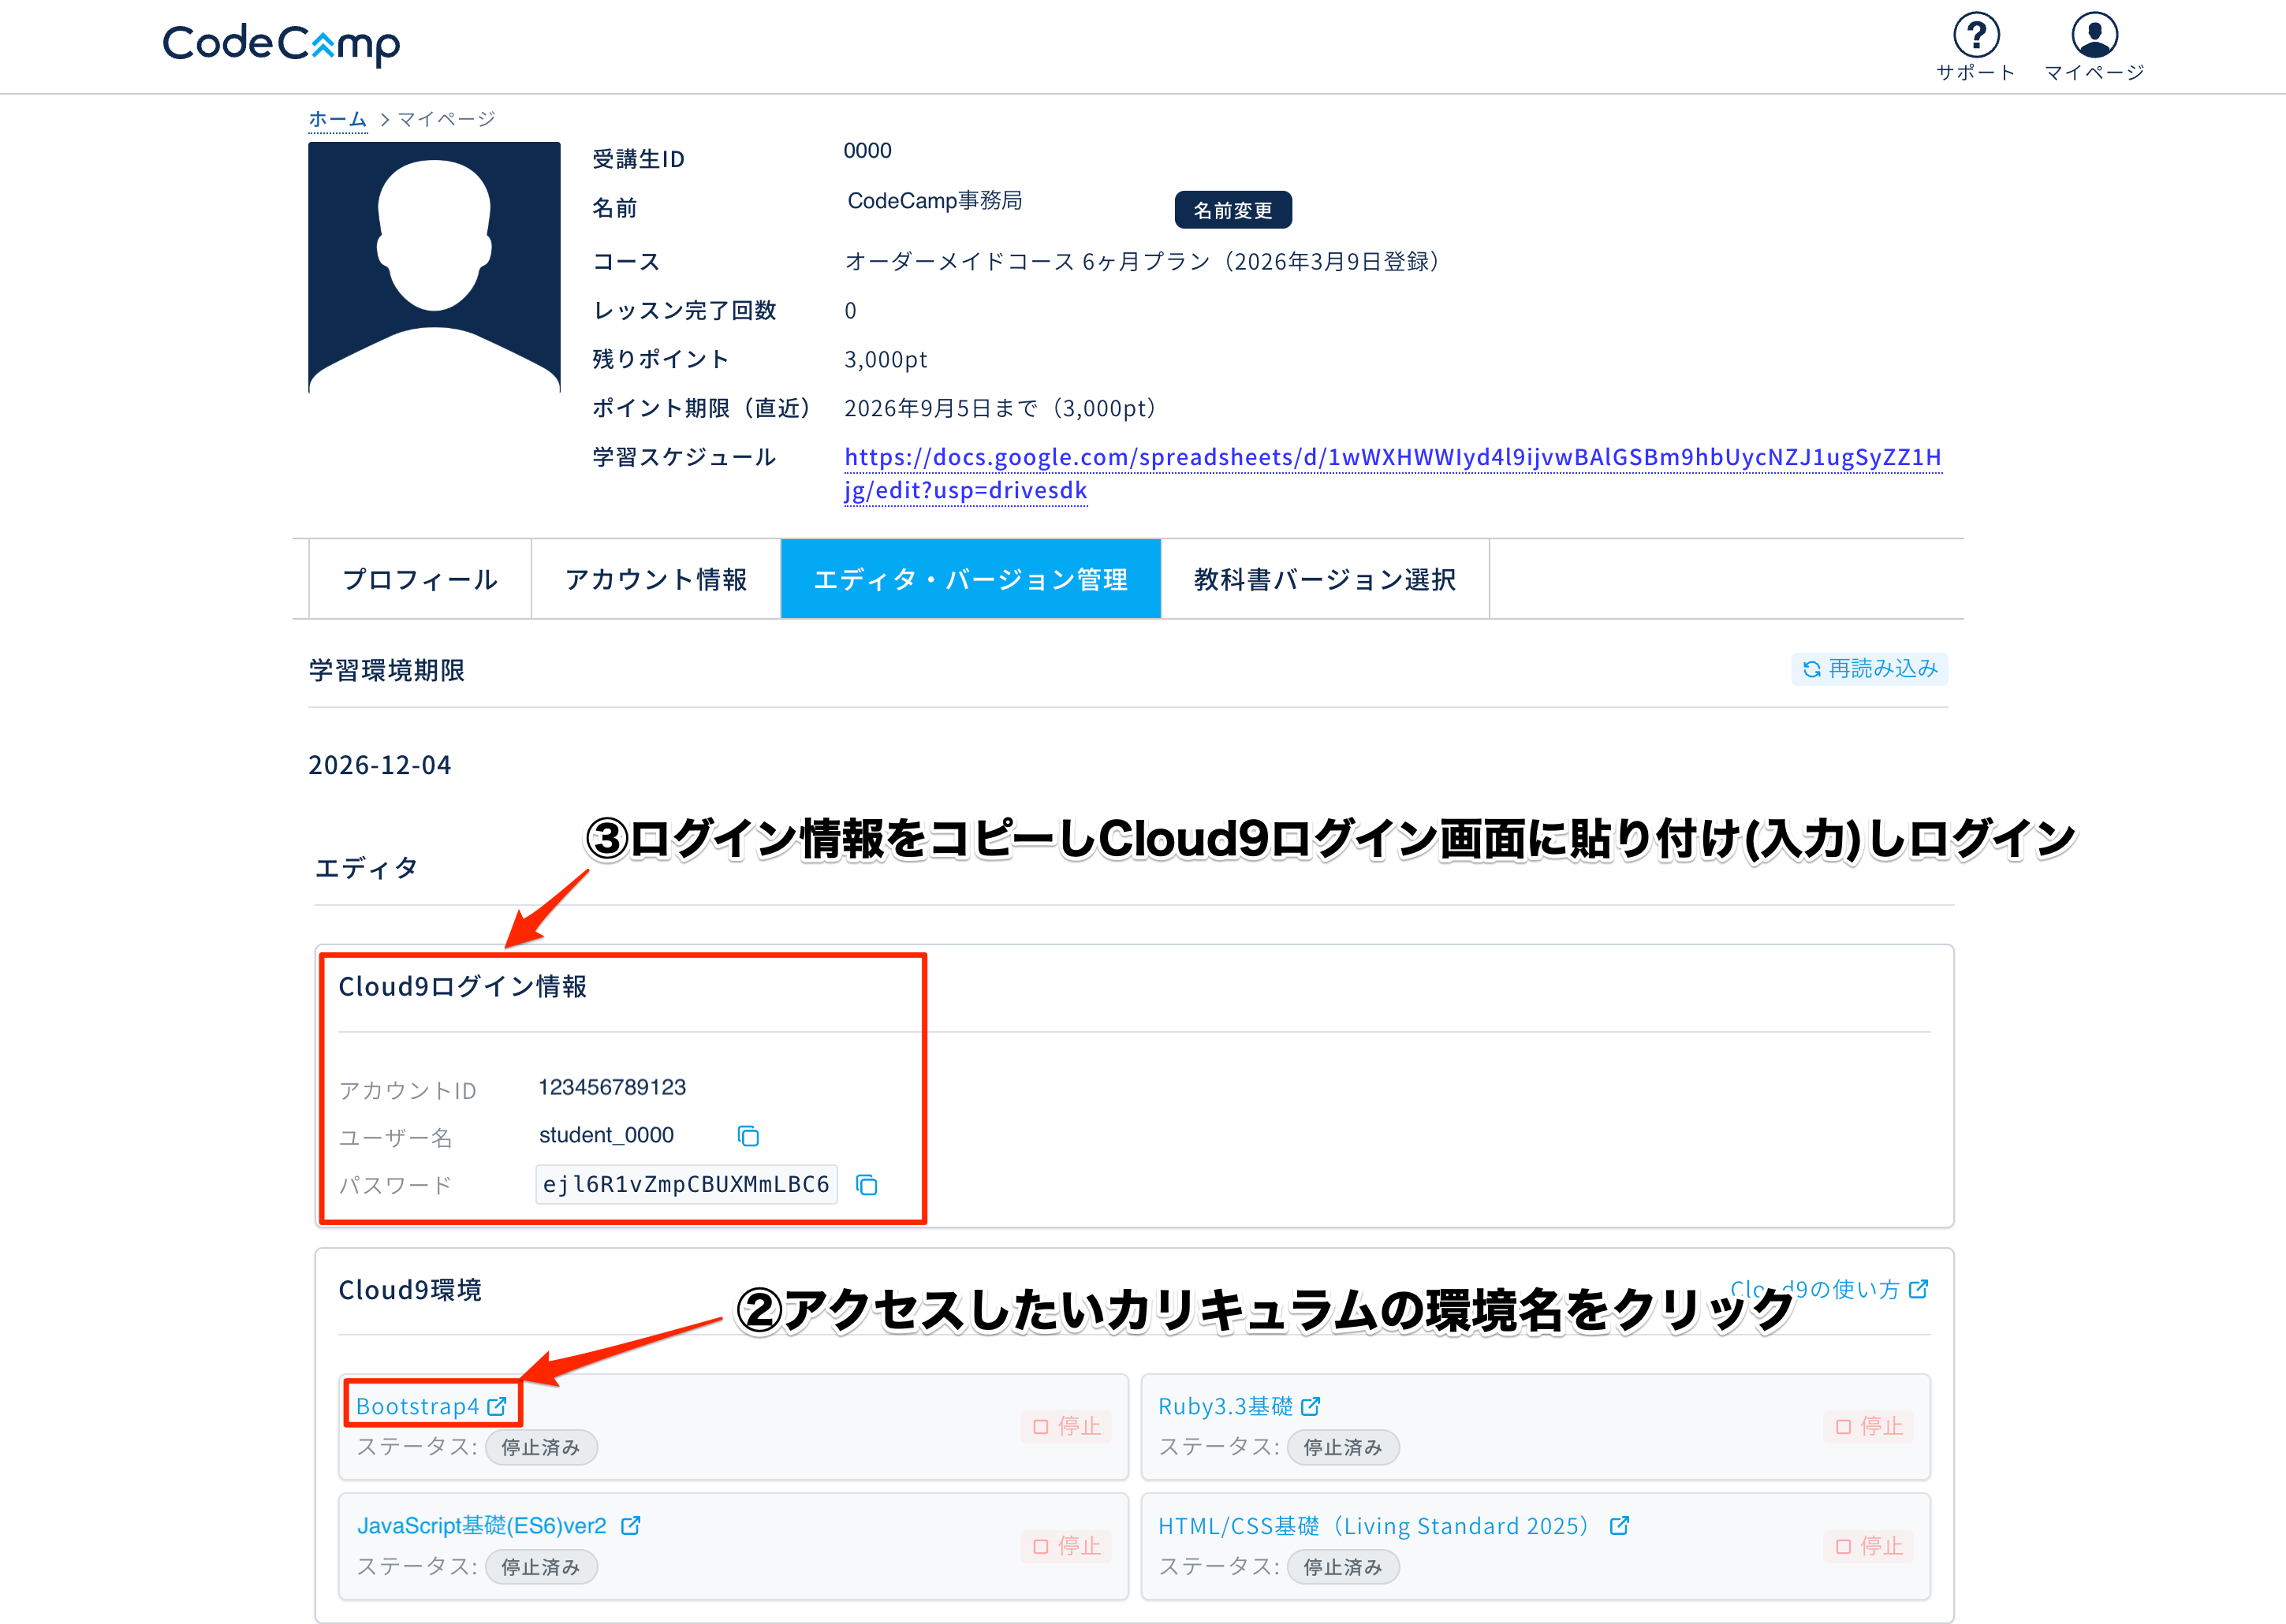Click the CodeCamp logo
The width and height of the screenshot is (2286, 1624).
(x=281, y=44)
